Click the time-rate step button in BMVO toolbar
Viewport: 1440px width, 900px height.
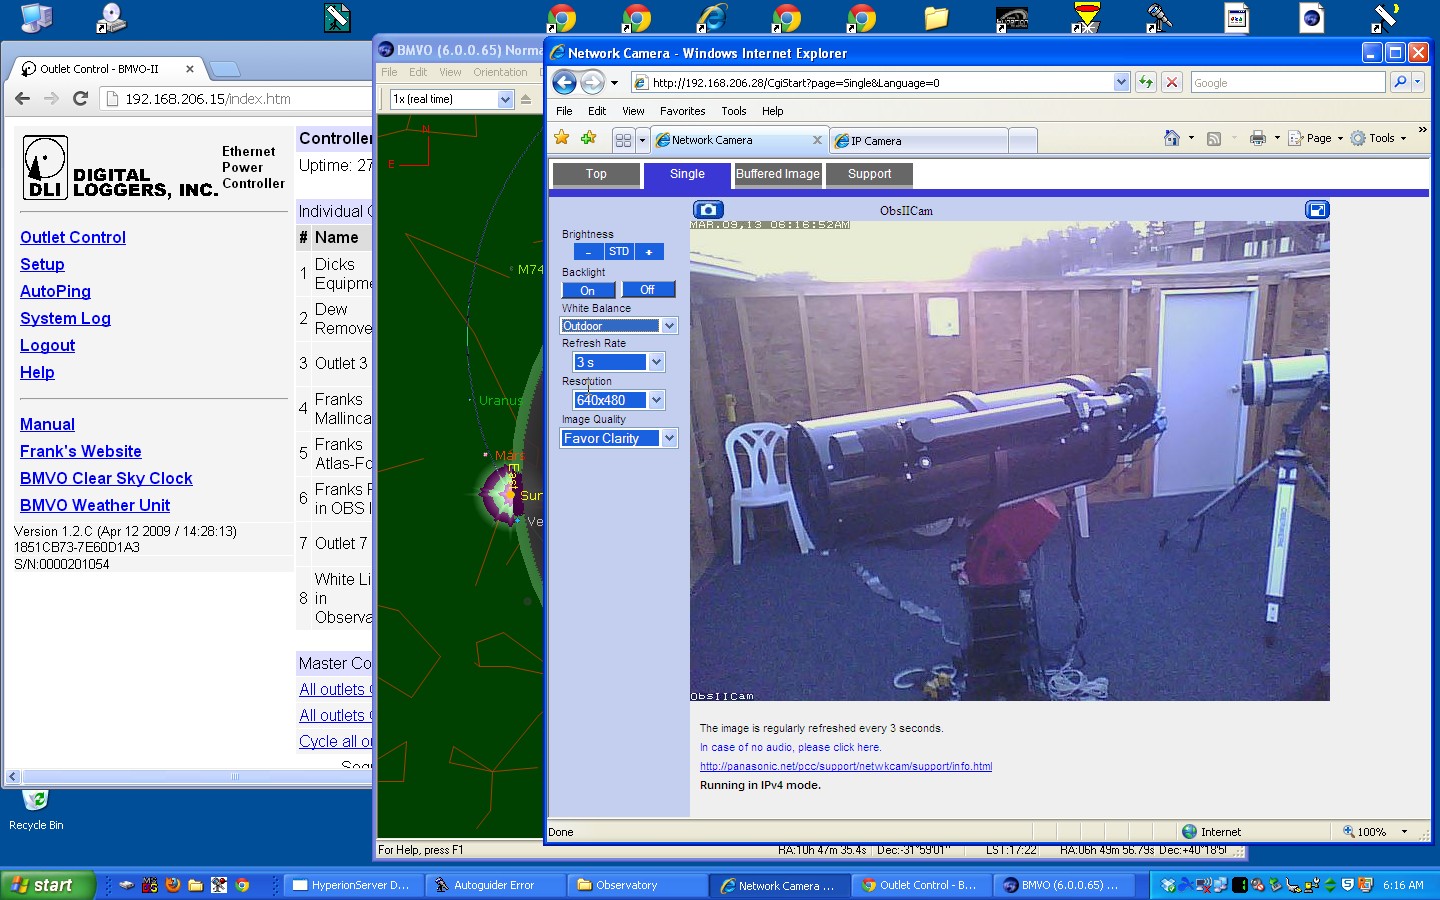[526, 99]
